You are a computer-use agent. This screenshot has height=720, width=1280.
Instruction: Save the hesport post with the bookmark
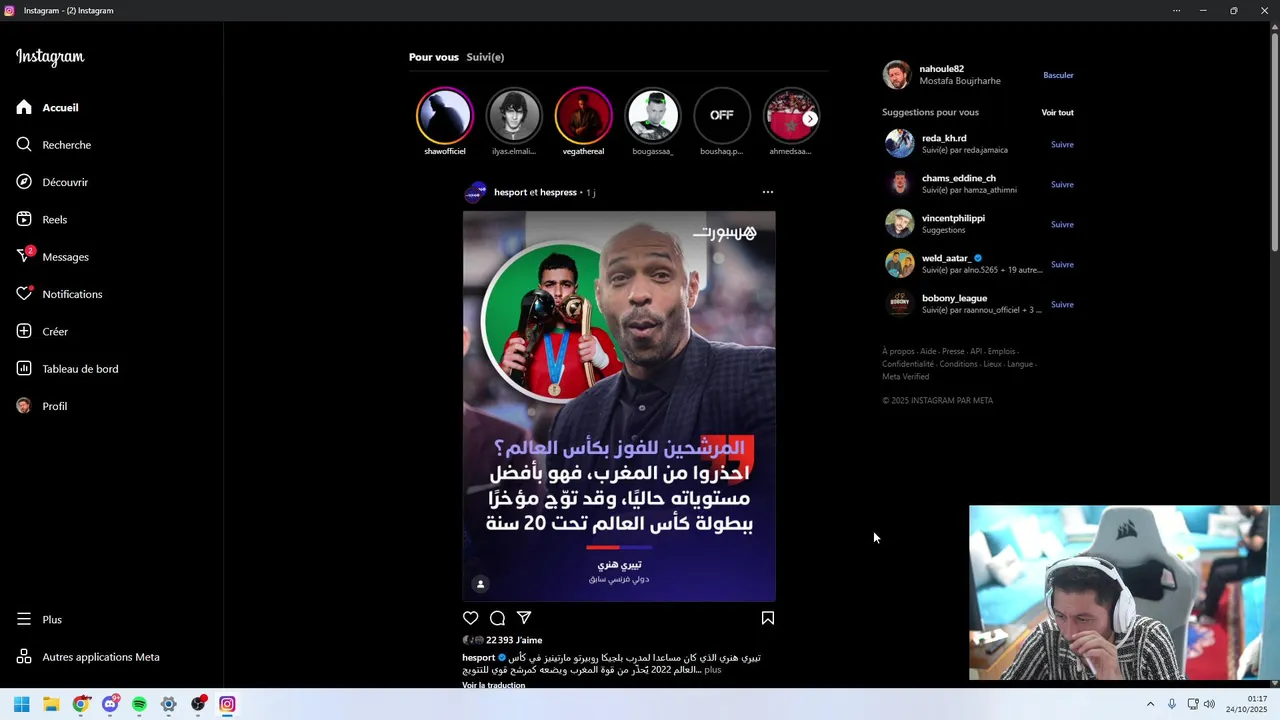tap(768, 618)
